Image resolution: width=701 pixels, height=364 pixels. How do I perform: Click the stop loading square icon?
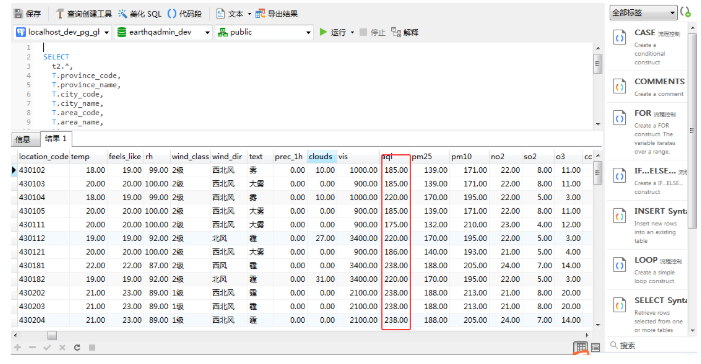pyautogui.click(x=92, y=347)
